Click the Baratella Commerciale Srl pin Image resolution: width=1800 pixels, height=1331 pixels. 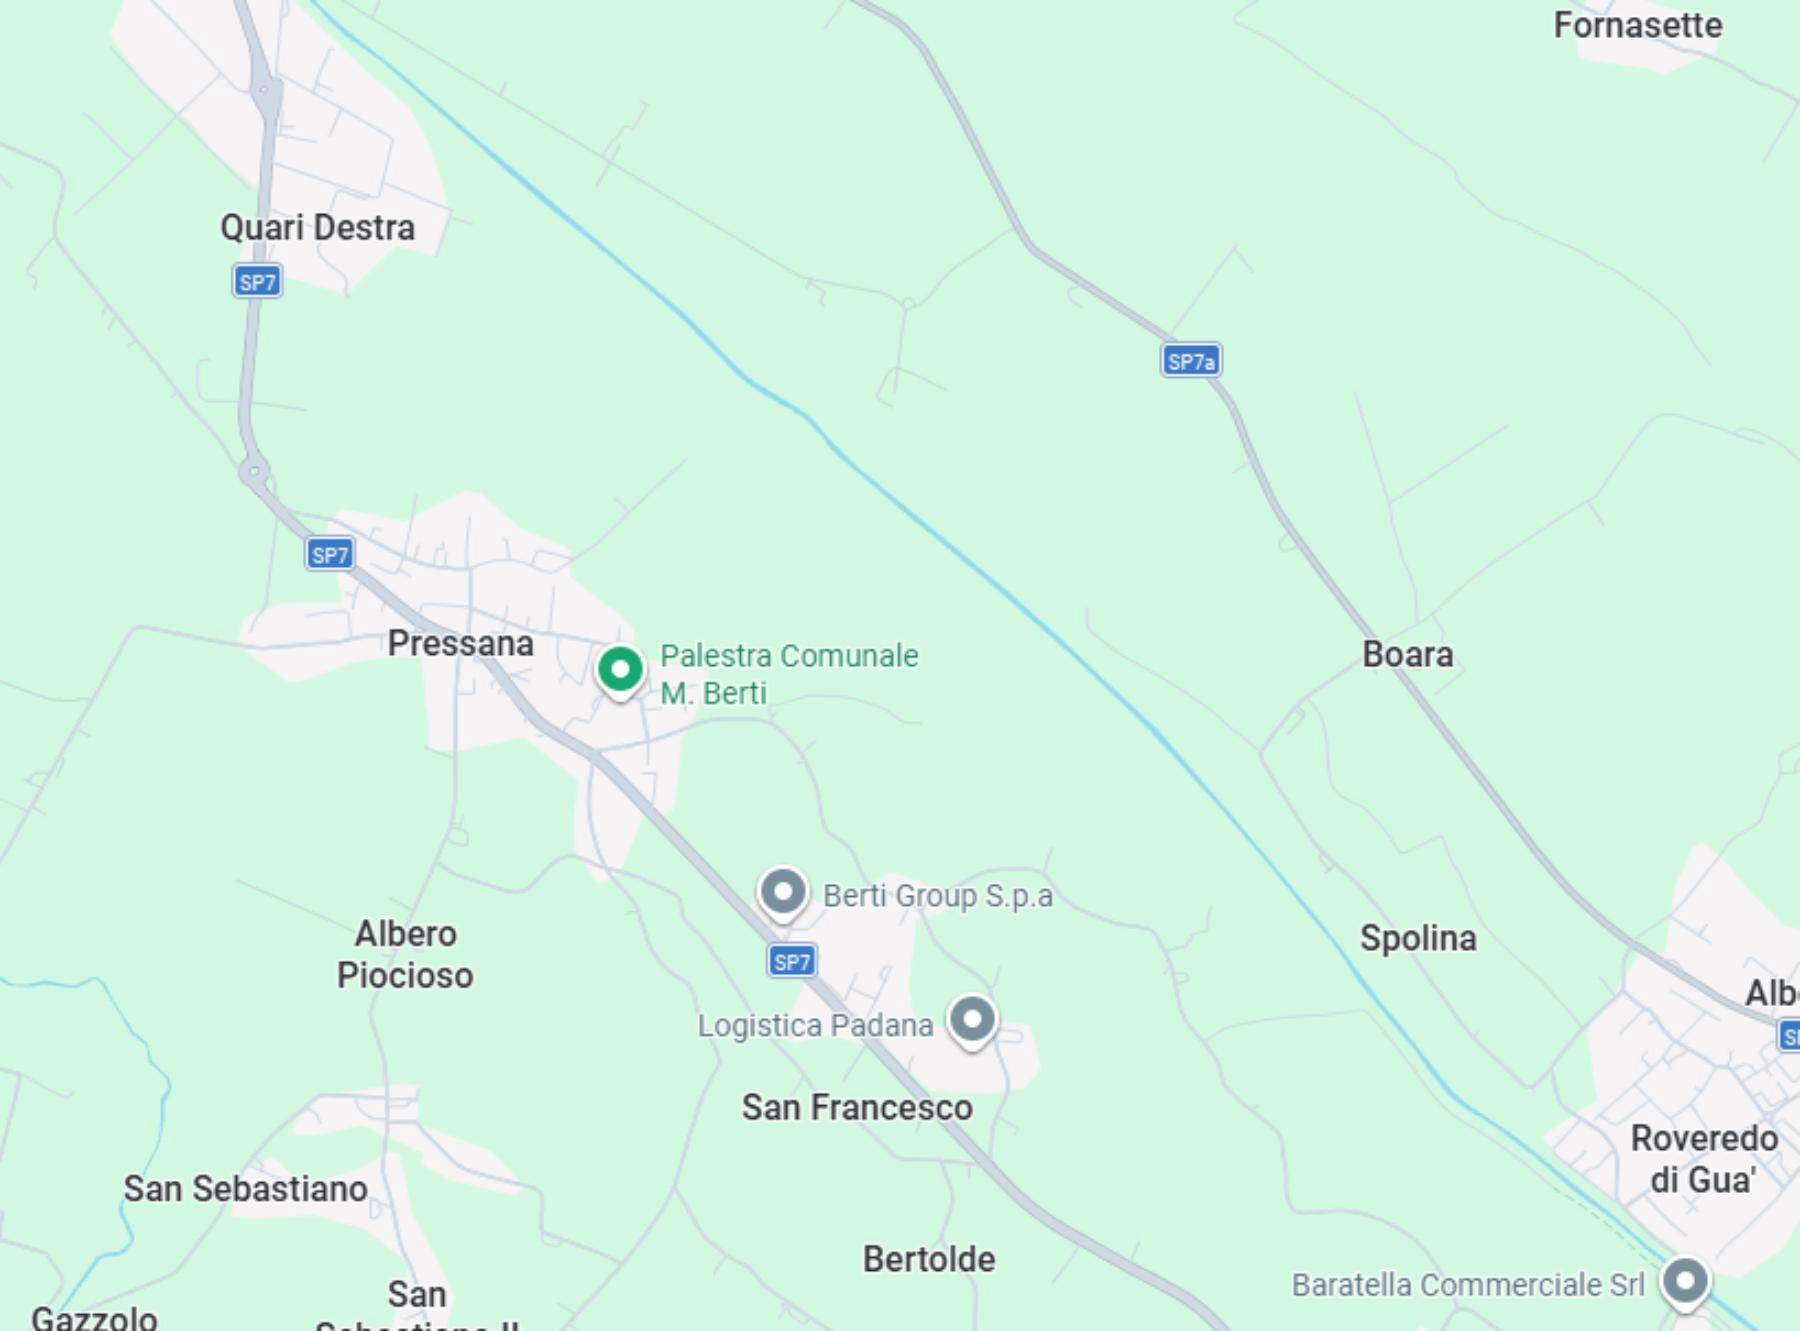pos(1685,1283)
